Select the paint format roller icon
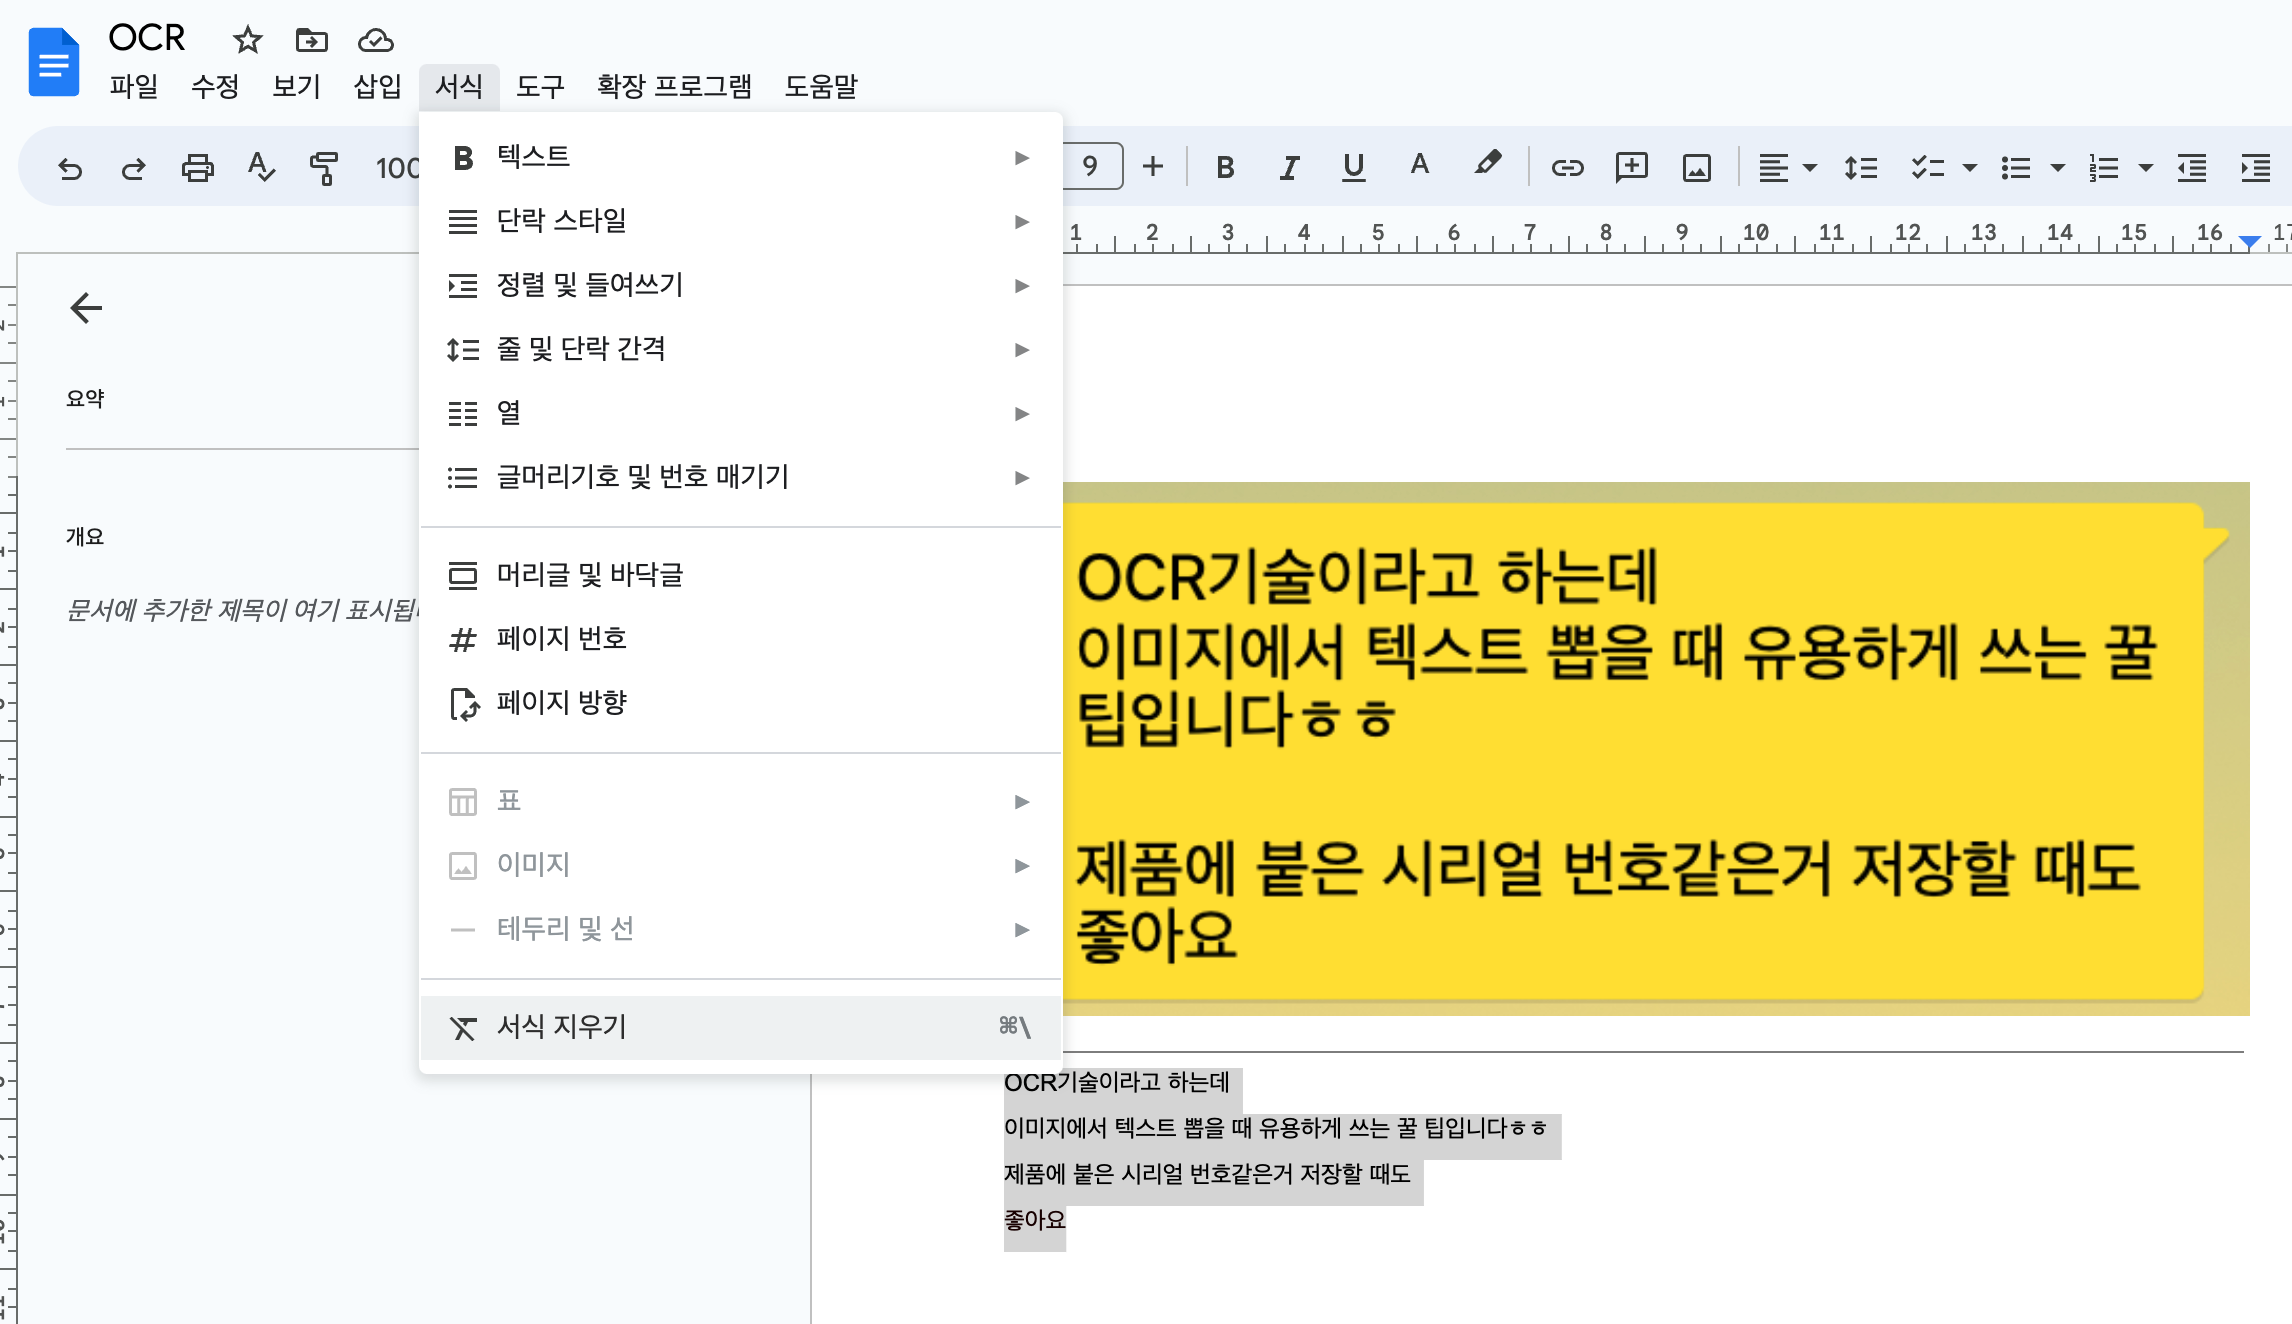2292x1324 pixels. (324, 168)
